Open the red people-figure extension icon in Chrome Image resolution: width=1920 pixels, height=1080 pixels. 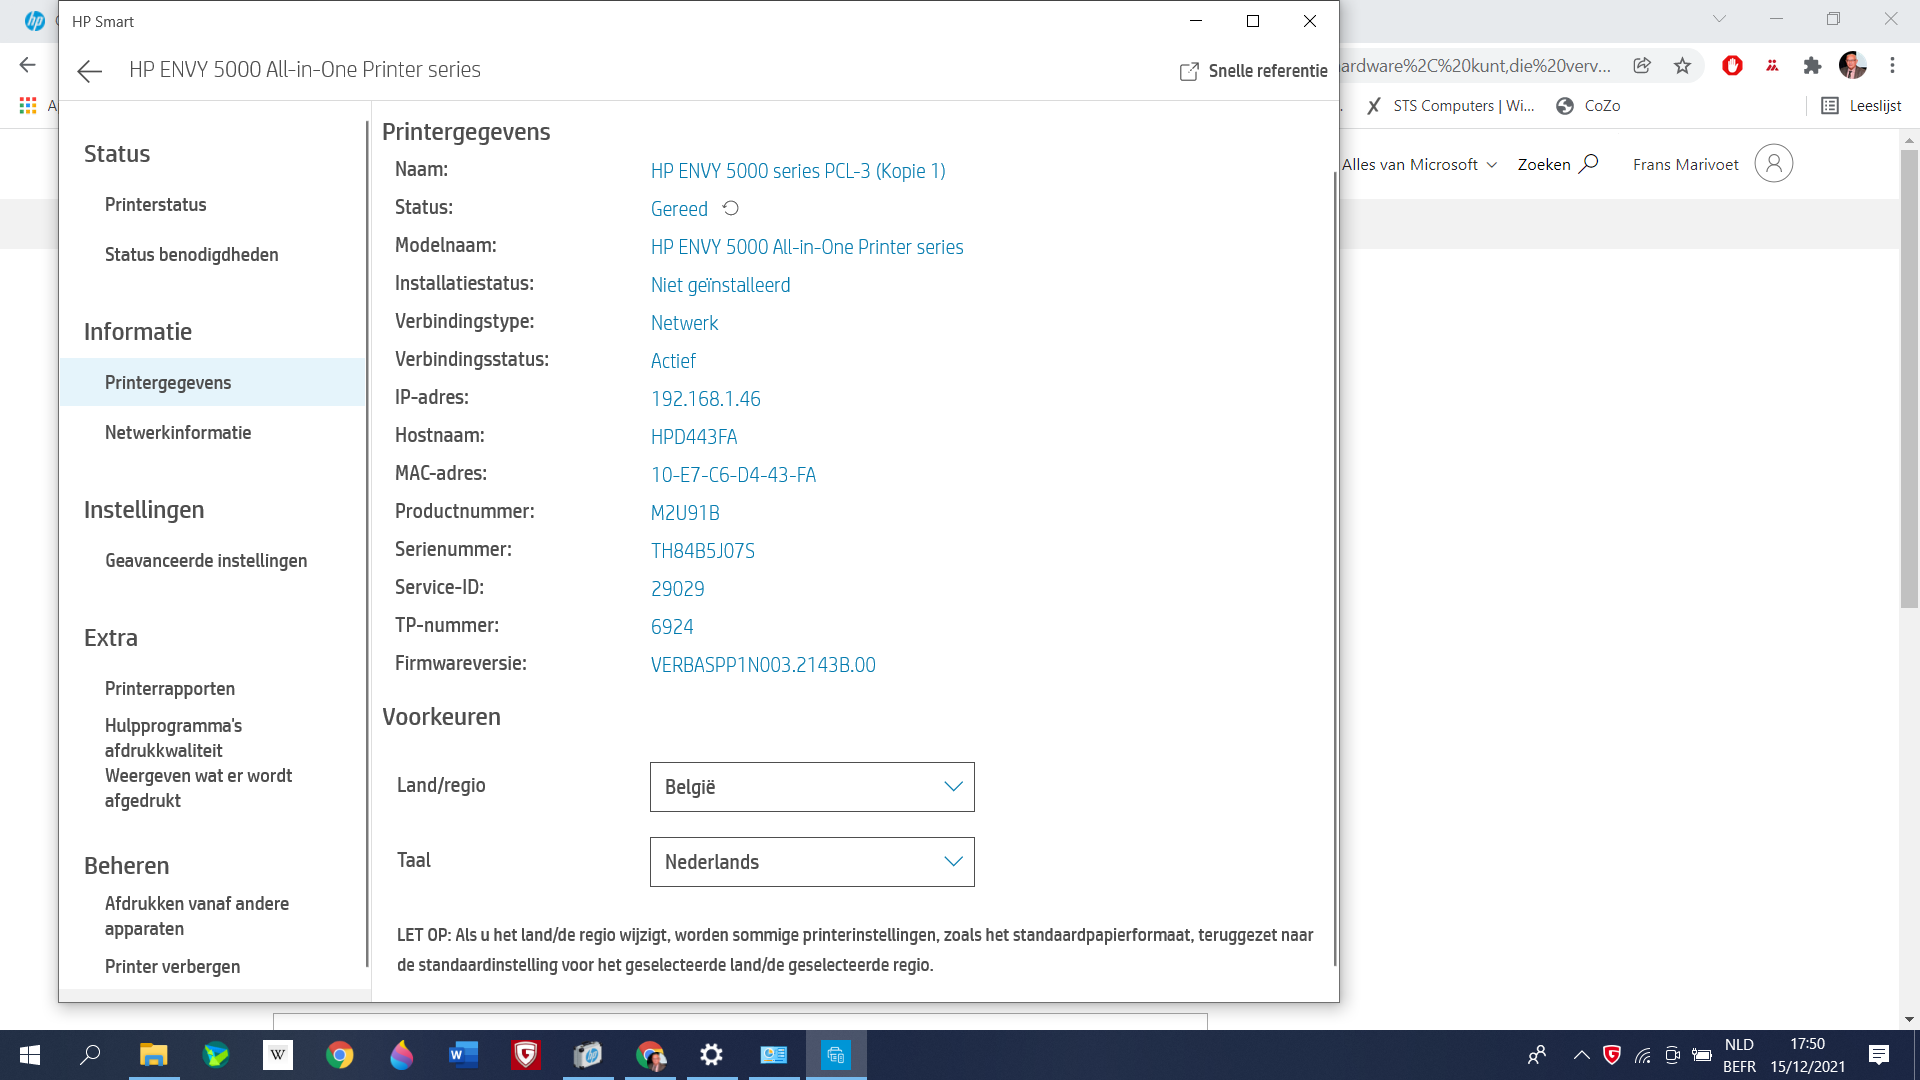1772,65
